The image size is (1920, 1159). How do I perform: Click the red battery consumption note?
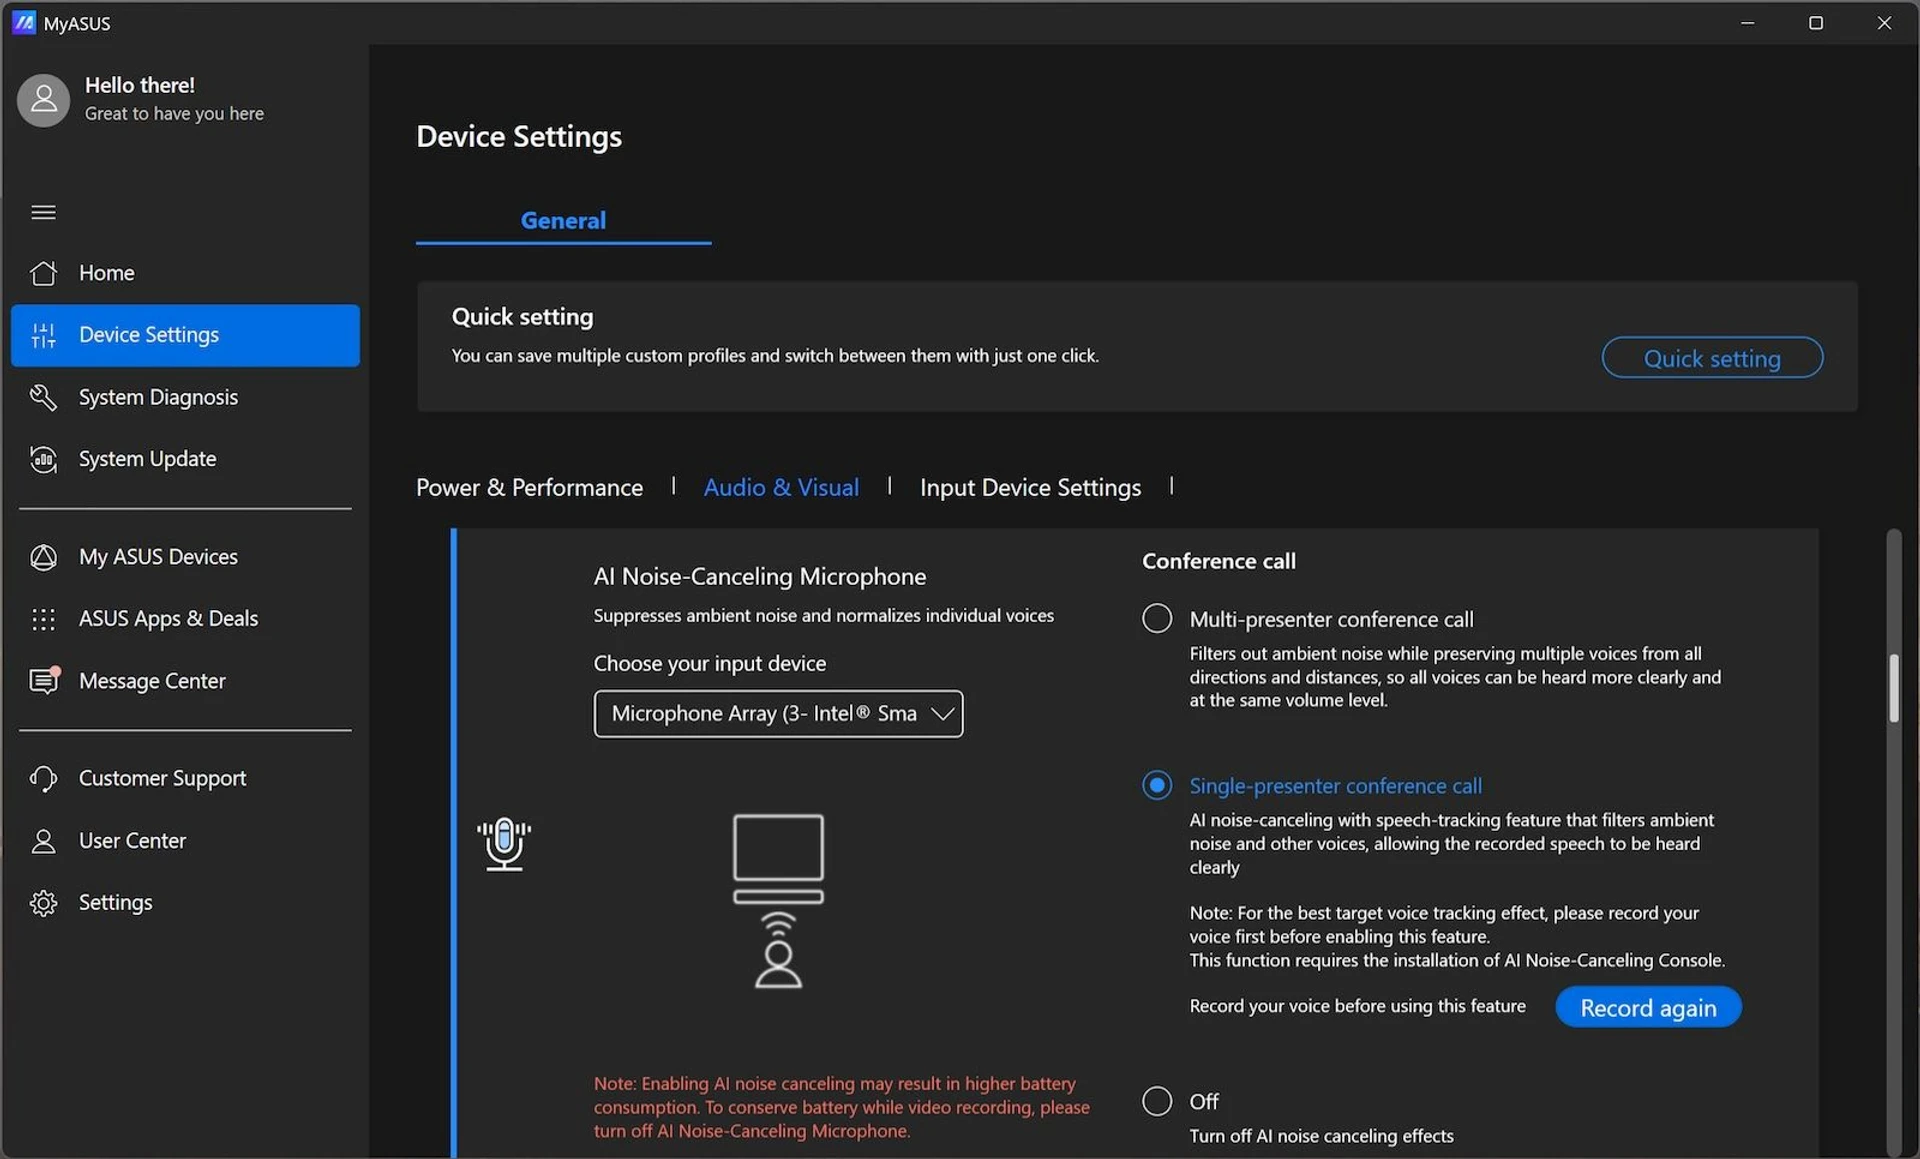point(842,1107)
